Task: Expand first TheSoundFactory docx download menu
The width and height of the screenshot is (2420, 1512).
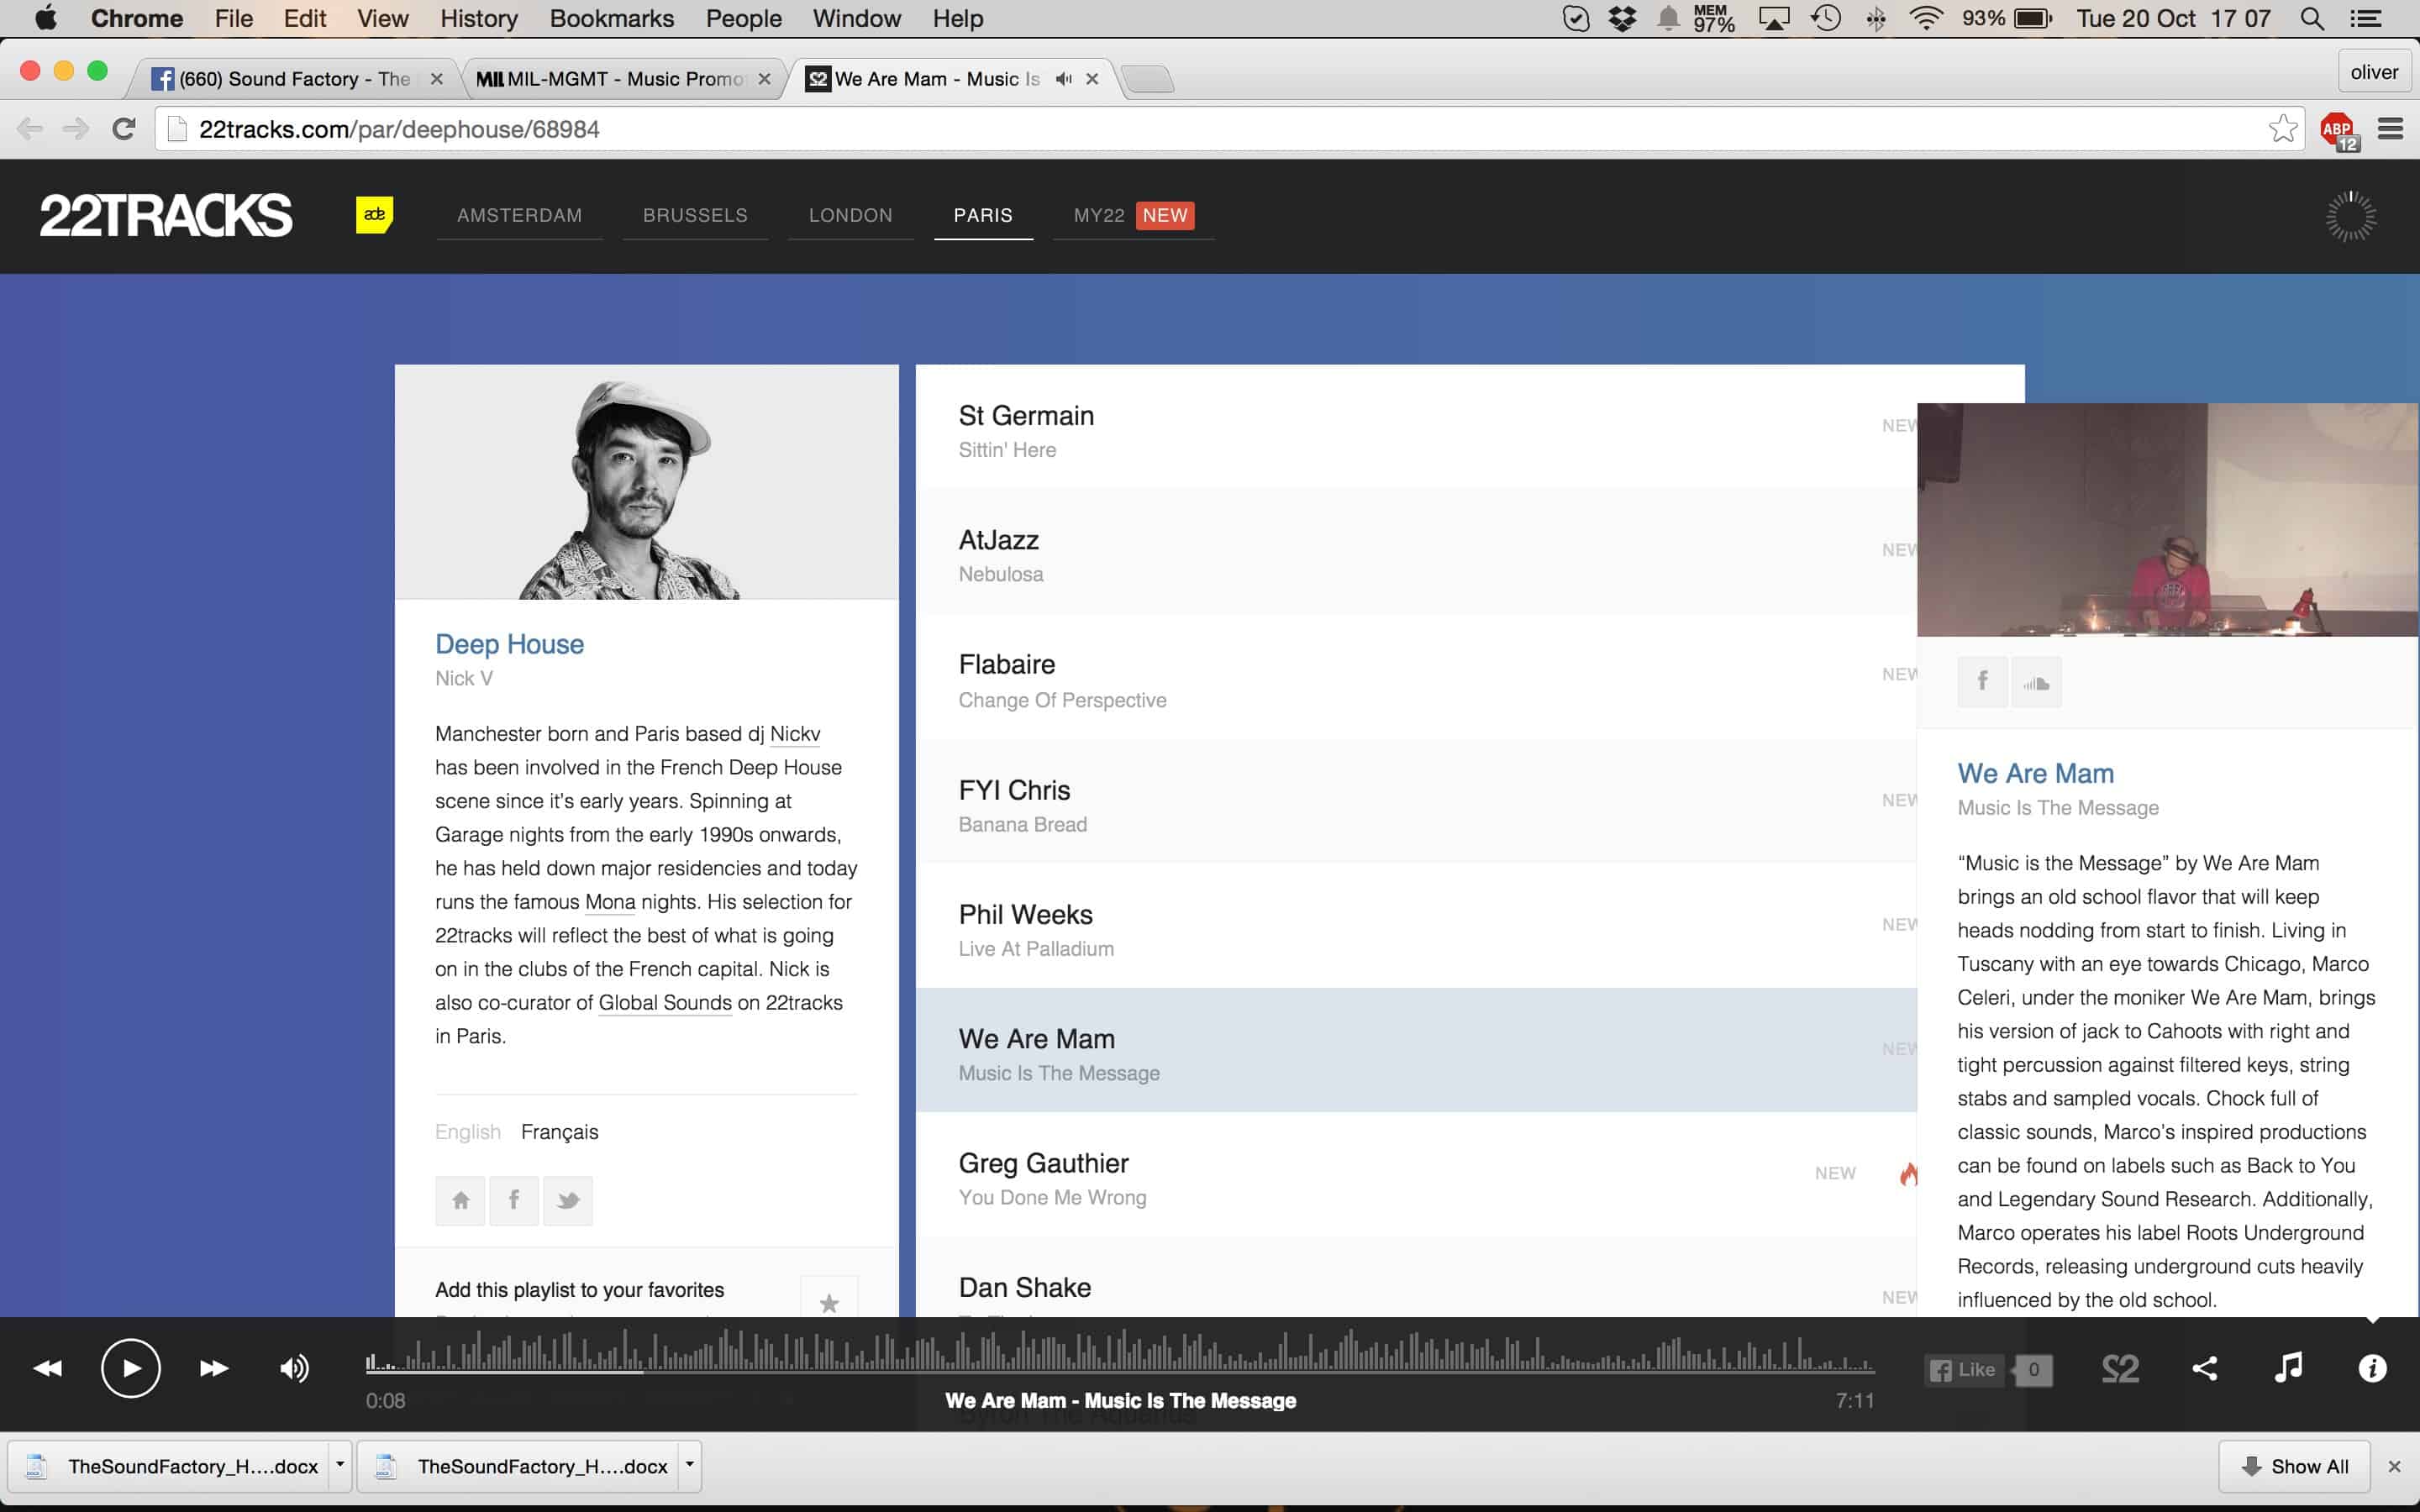Action: pos(340,1465)
